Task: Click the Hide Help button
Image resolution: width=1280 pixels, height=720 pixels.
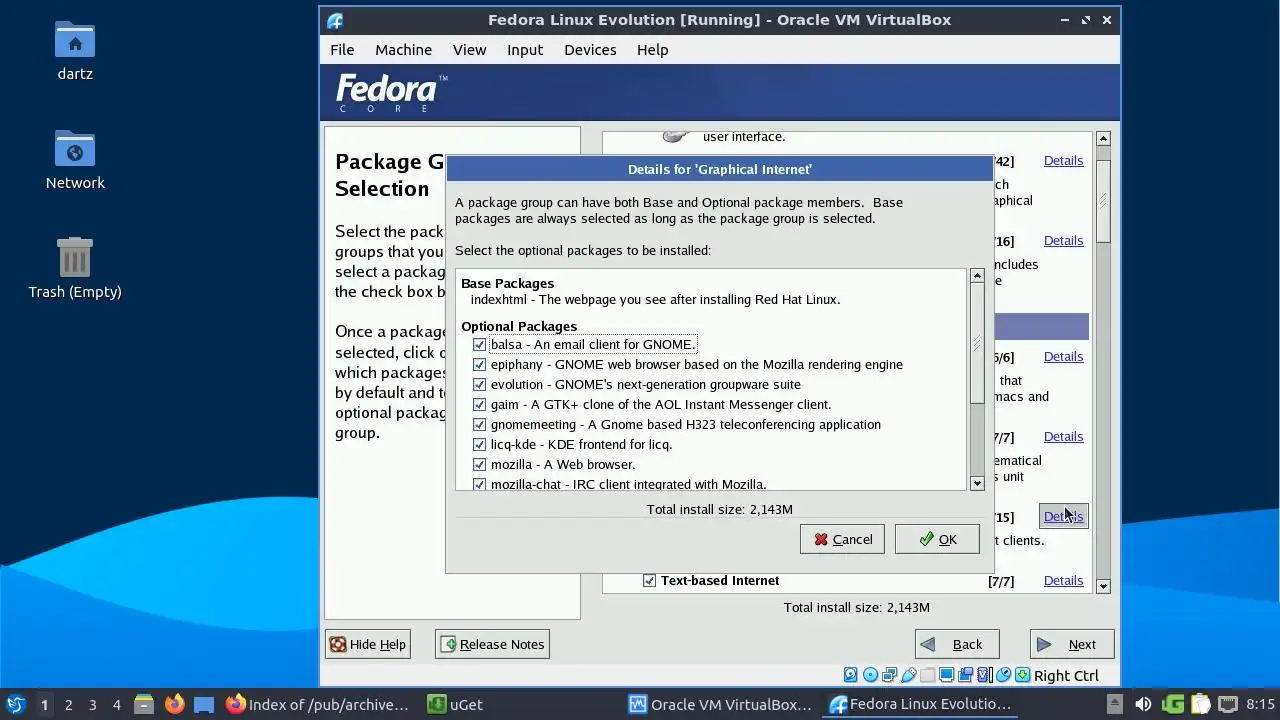Action: point(368,644)
